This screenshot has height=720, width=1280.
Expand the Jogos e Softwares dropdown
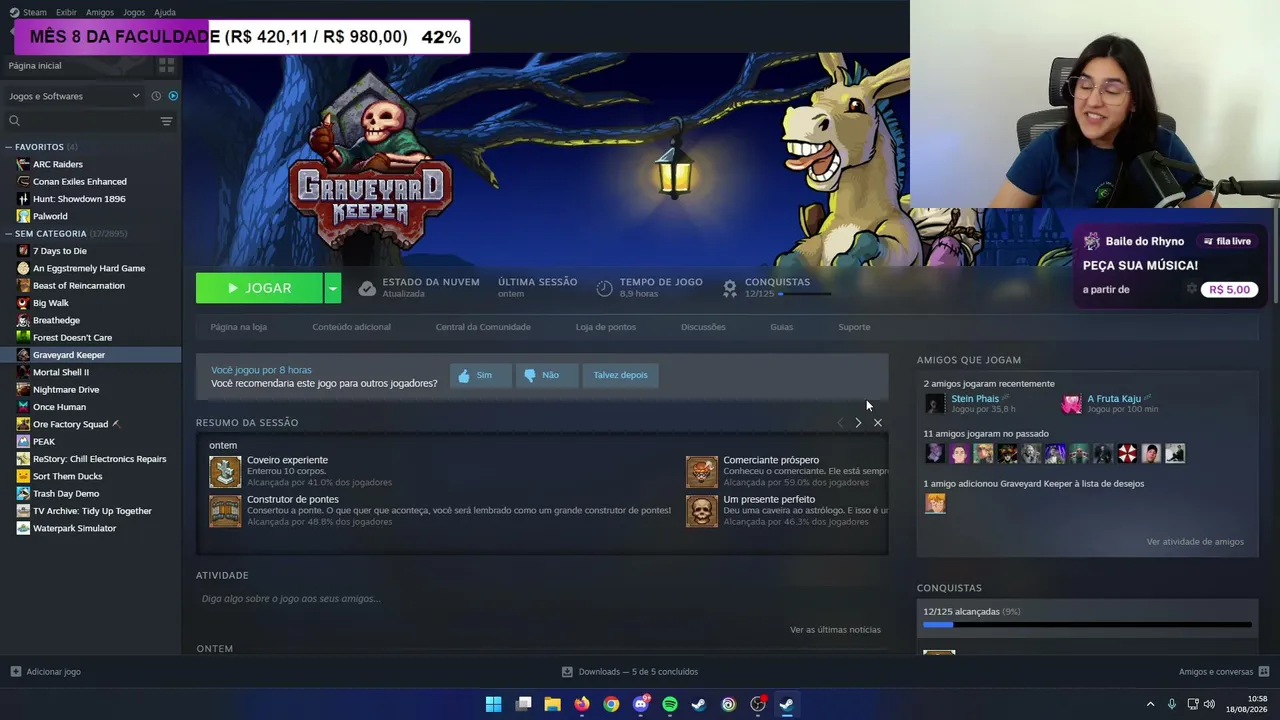click(x=75, y=96)
